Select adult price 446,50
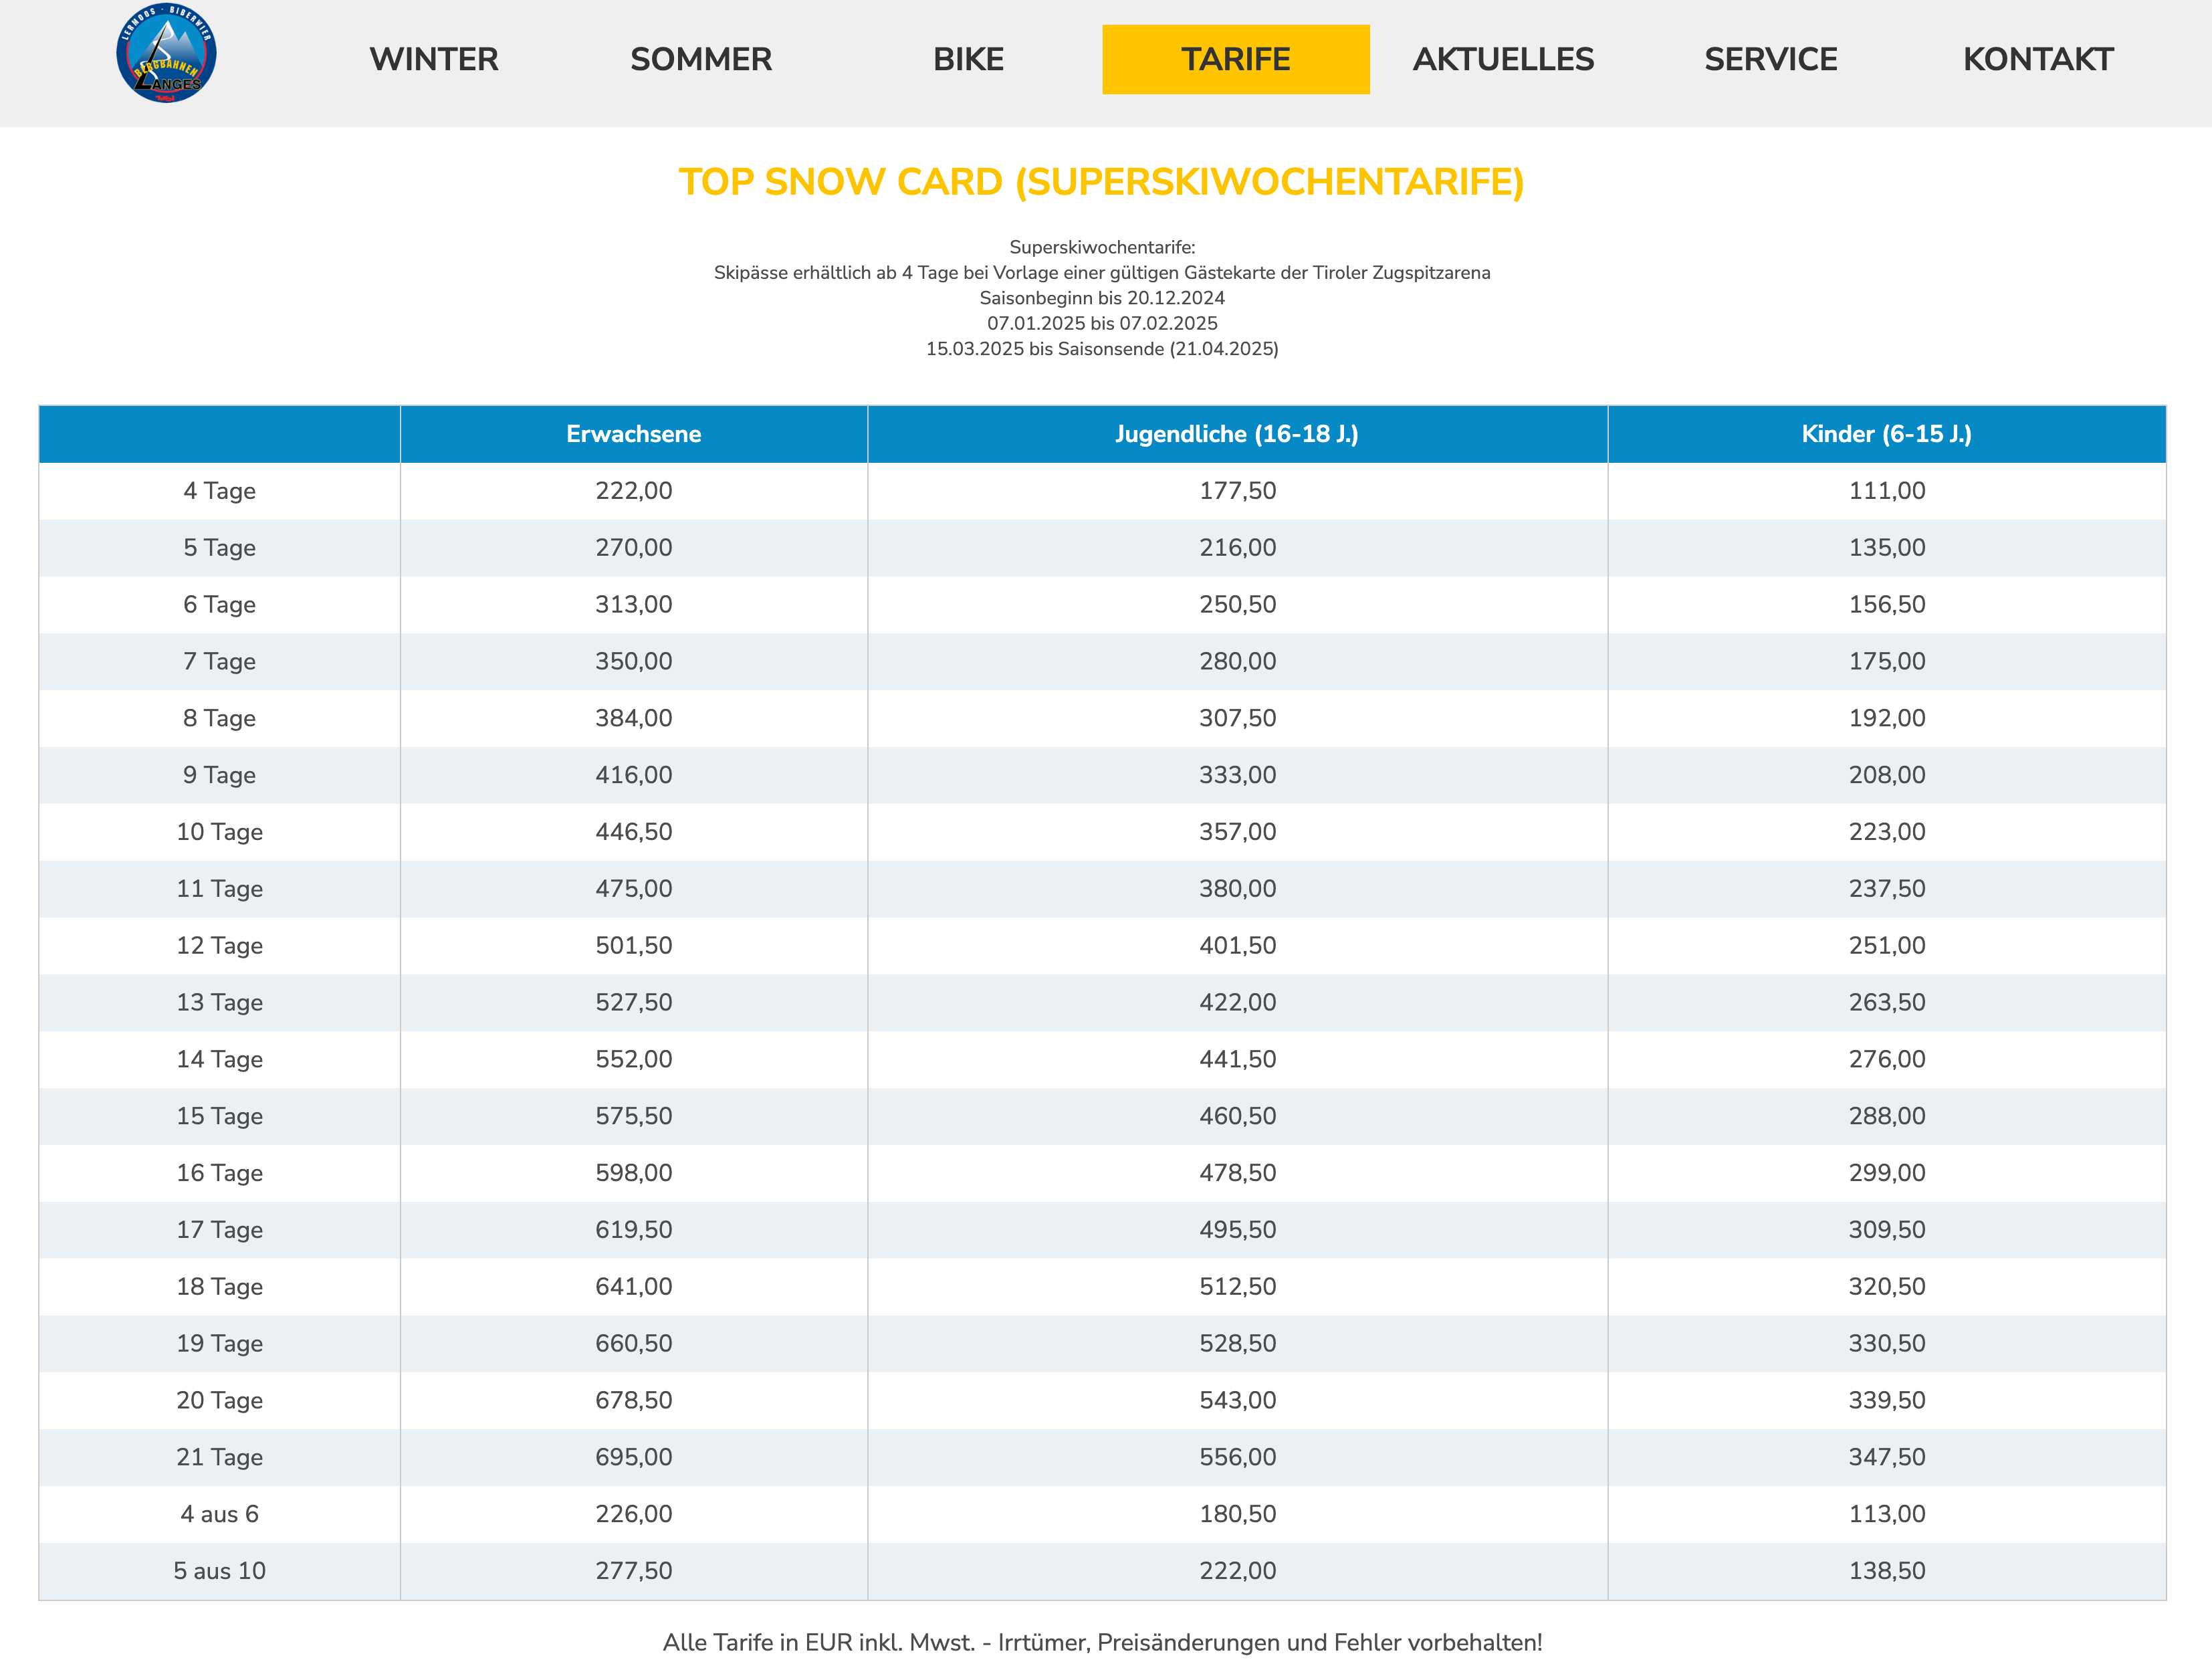Image resolution: width=2212 pixels, height=1680 pixels. pos(634,832)
